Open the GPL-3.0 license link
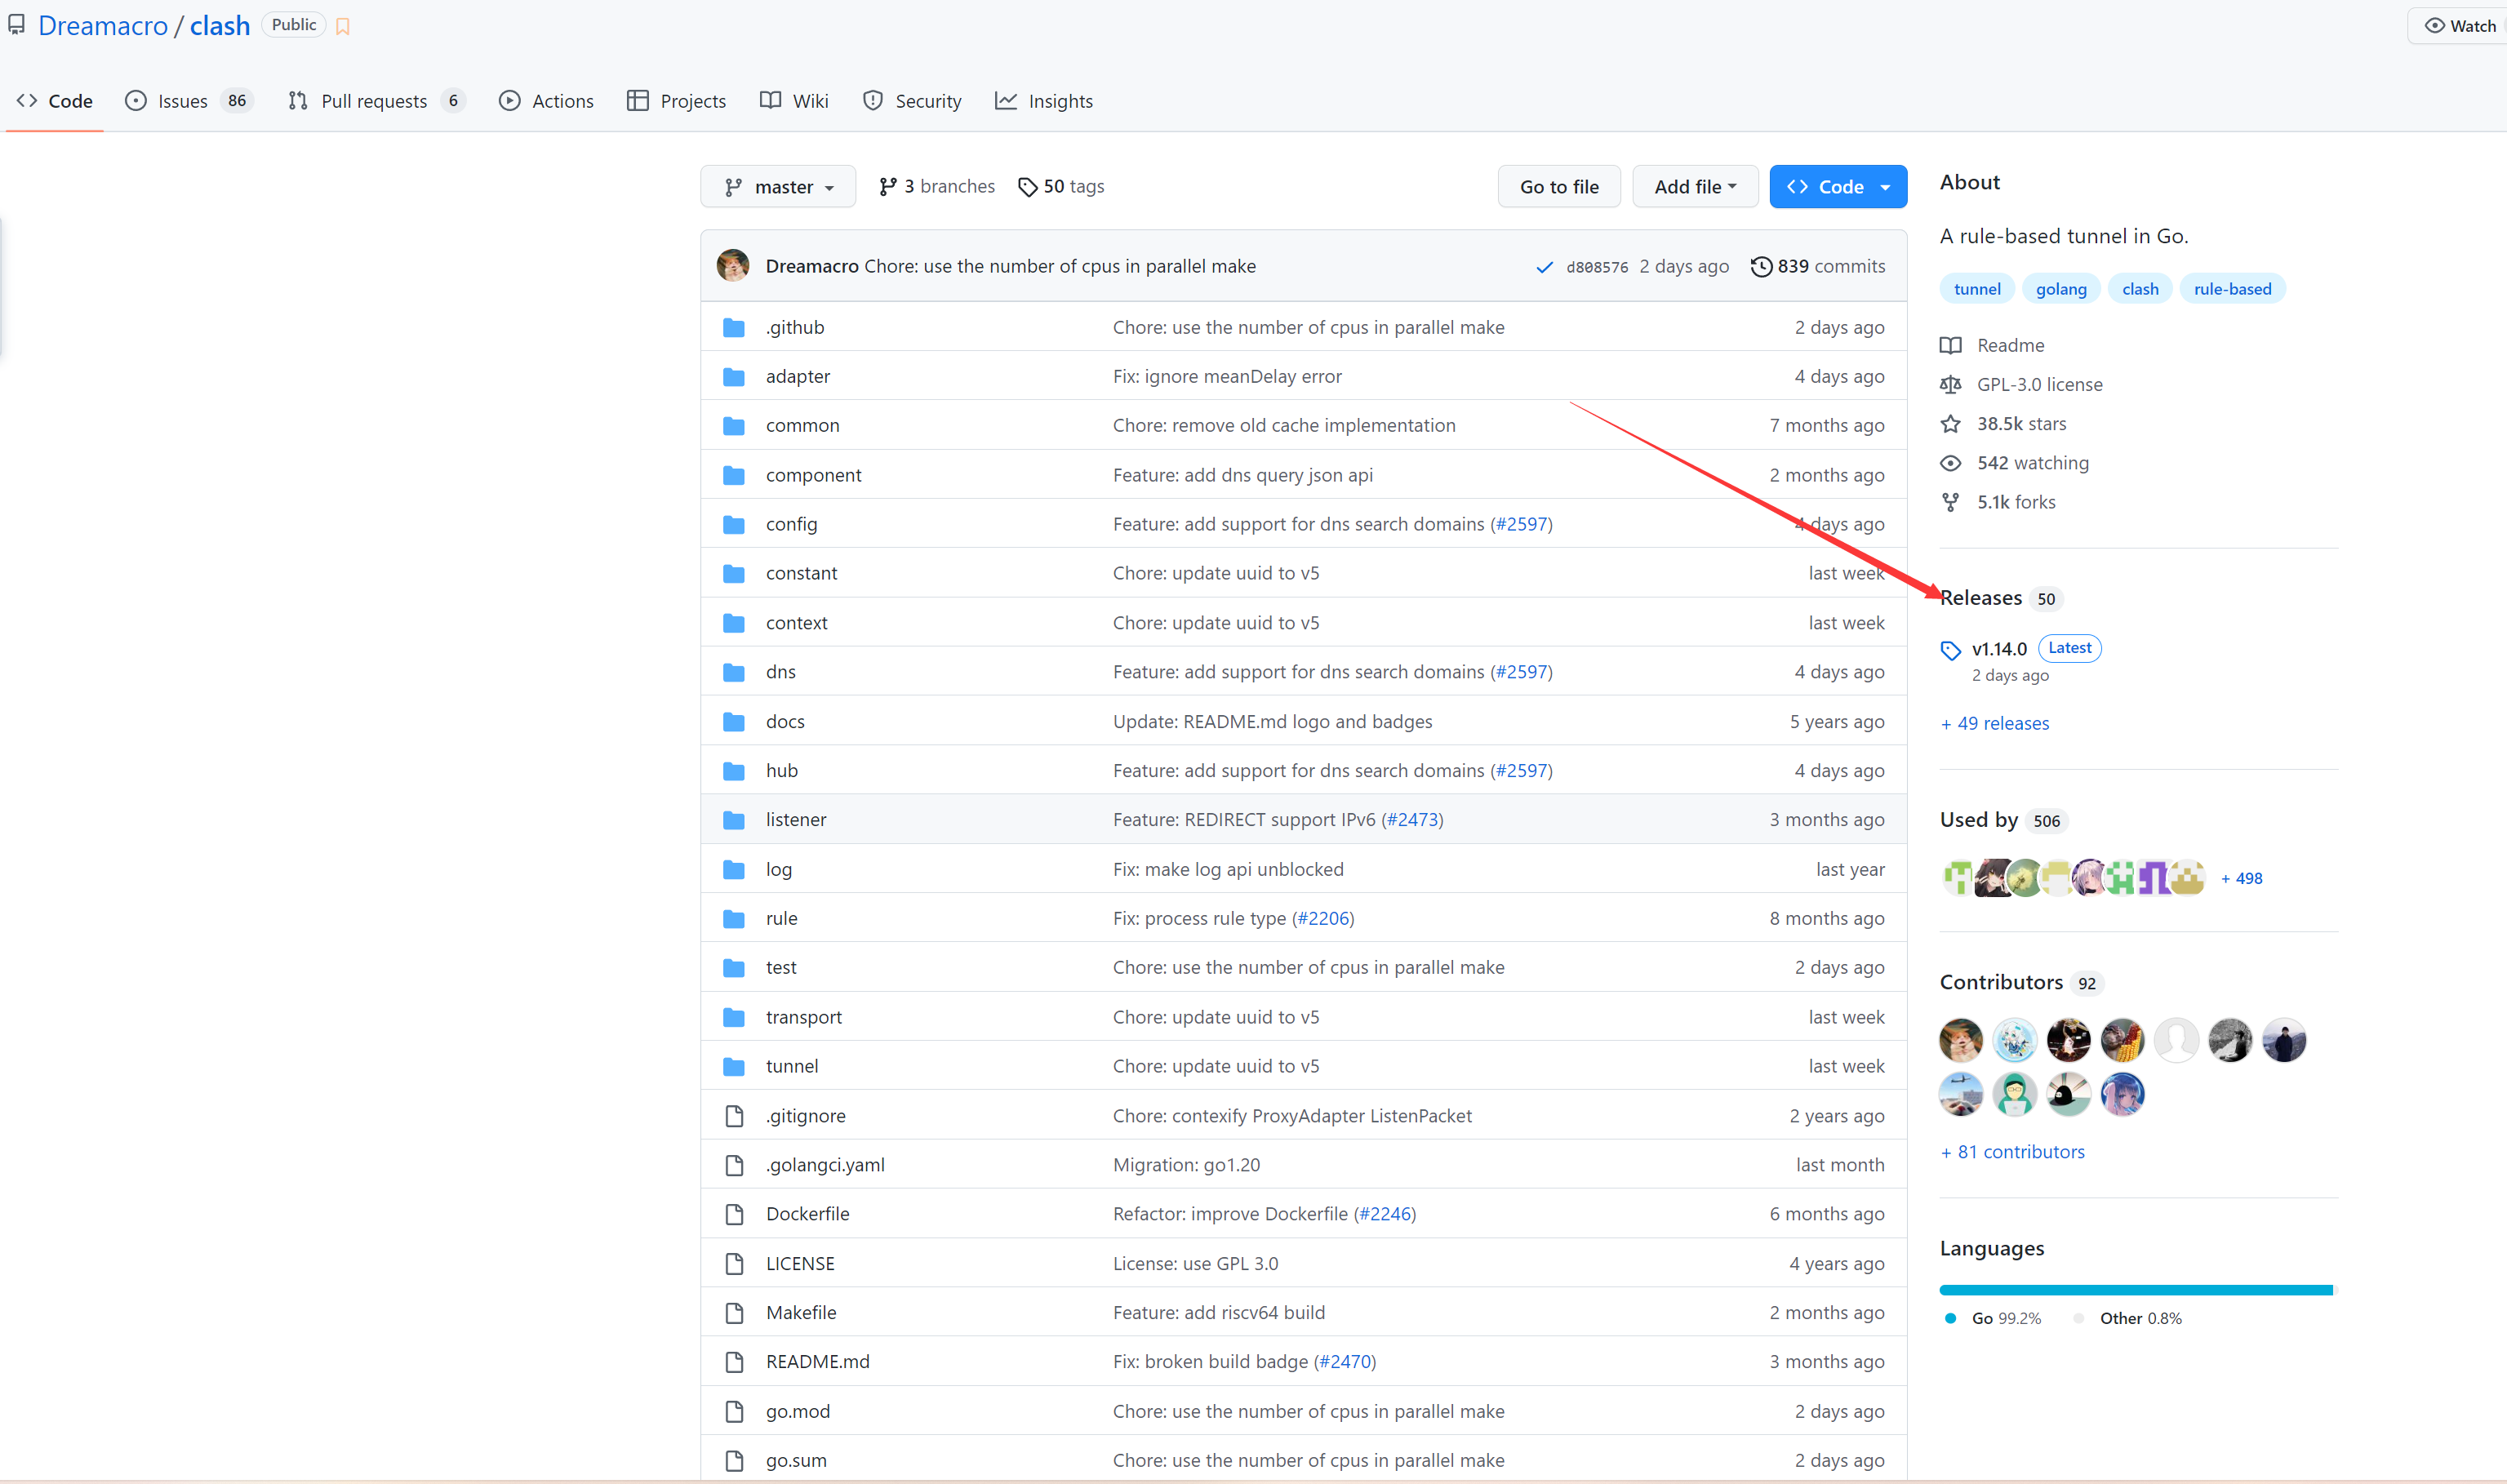 pyautogui.click(x=2039, y=385)
